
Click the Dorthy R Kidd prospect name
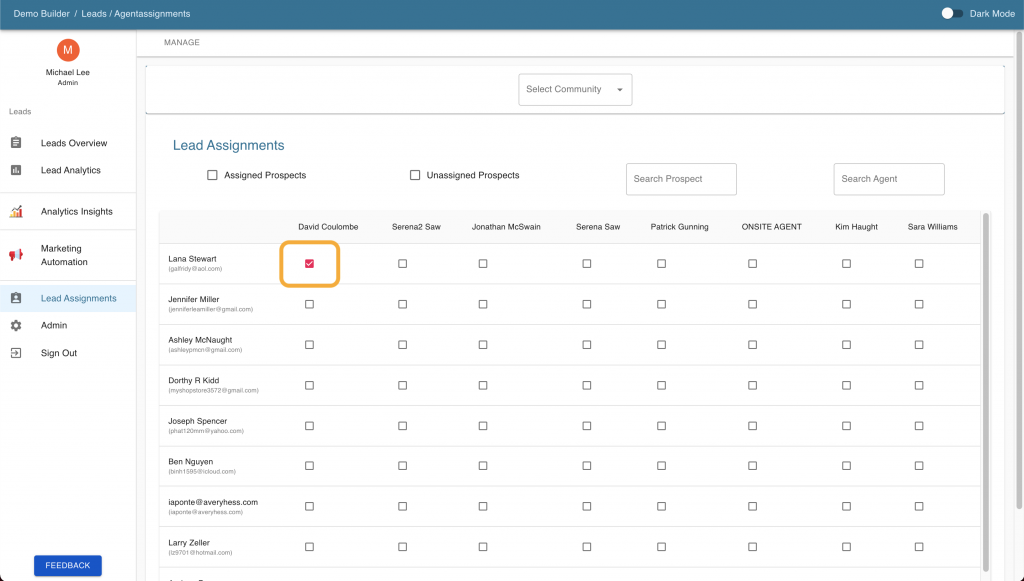point(193,381)
